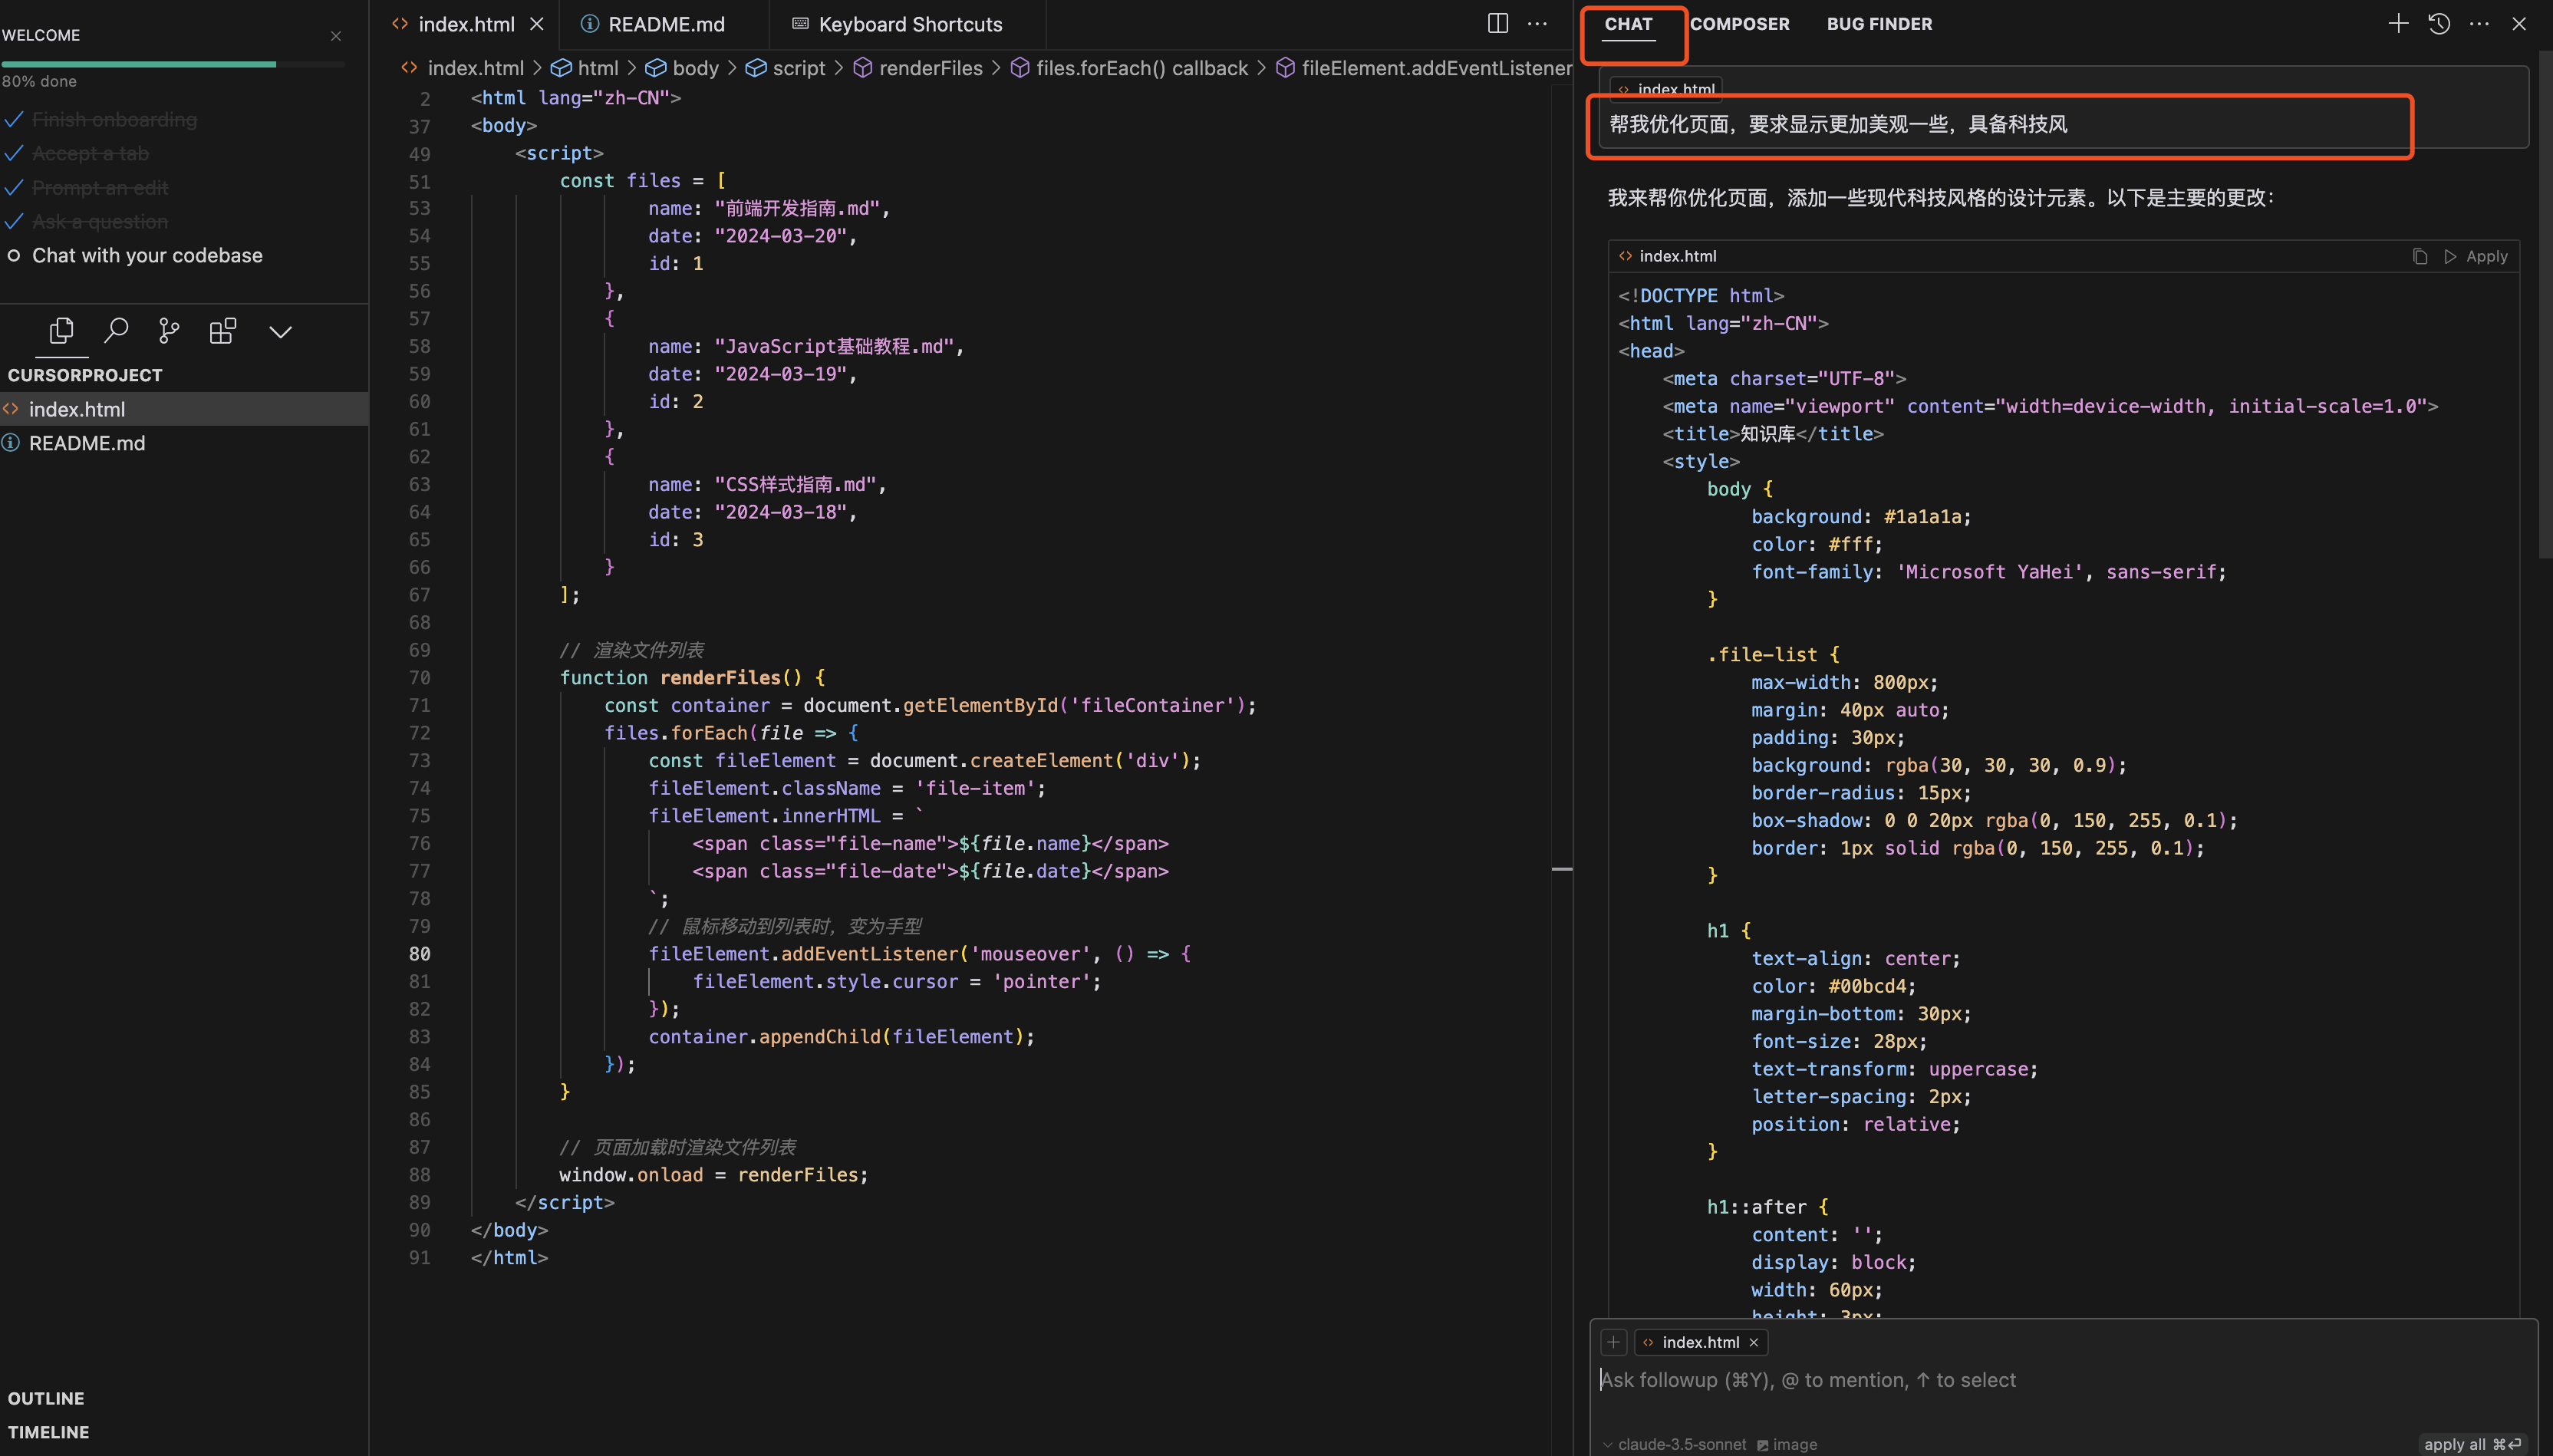This screenshot has height=1456, width=2553.
Task: Switch to the COMPOSER tab
Action: pos(1739,24)
